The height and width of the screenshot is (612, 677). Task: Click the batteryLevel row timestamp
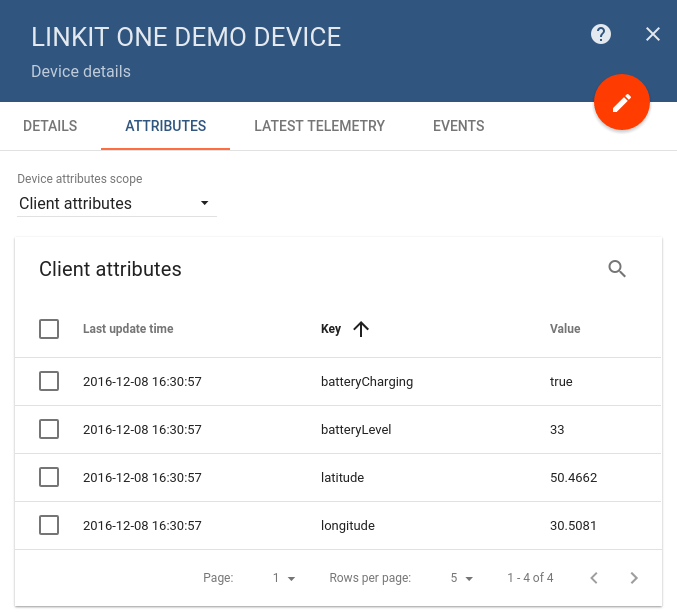142,430
